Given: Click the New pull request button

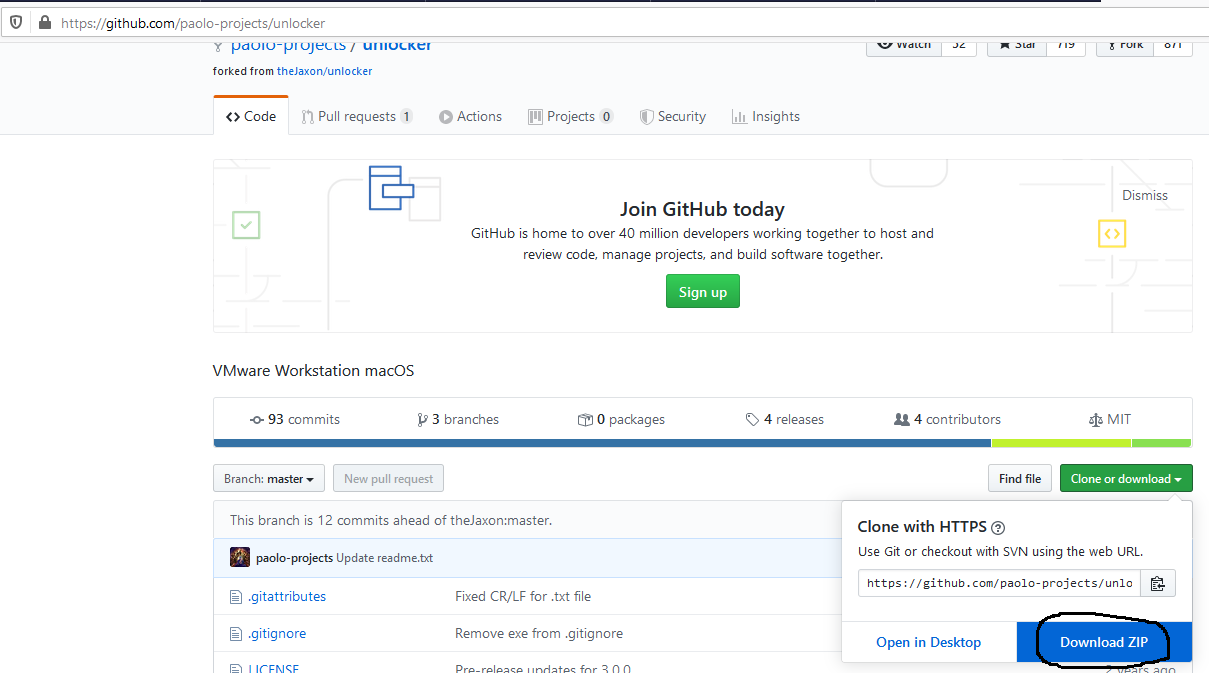Looking at the screenshot, I should pos(388,479).
